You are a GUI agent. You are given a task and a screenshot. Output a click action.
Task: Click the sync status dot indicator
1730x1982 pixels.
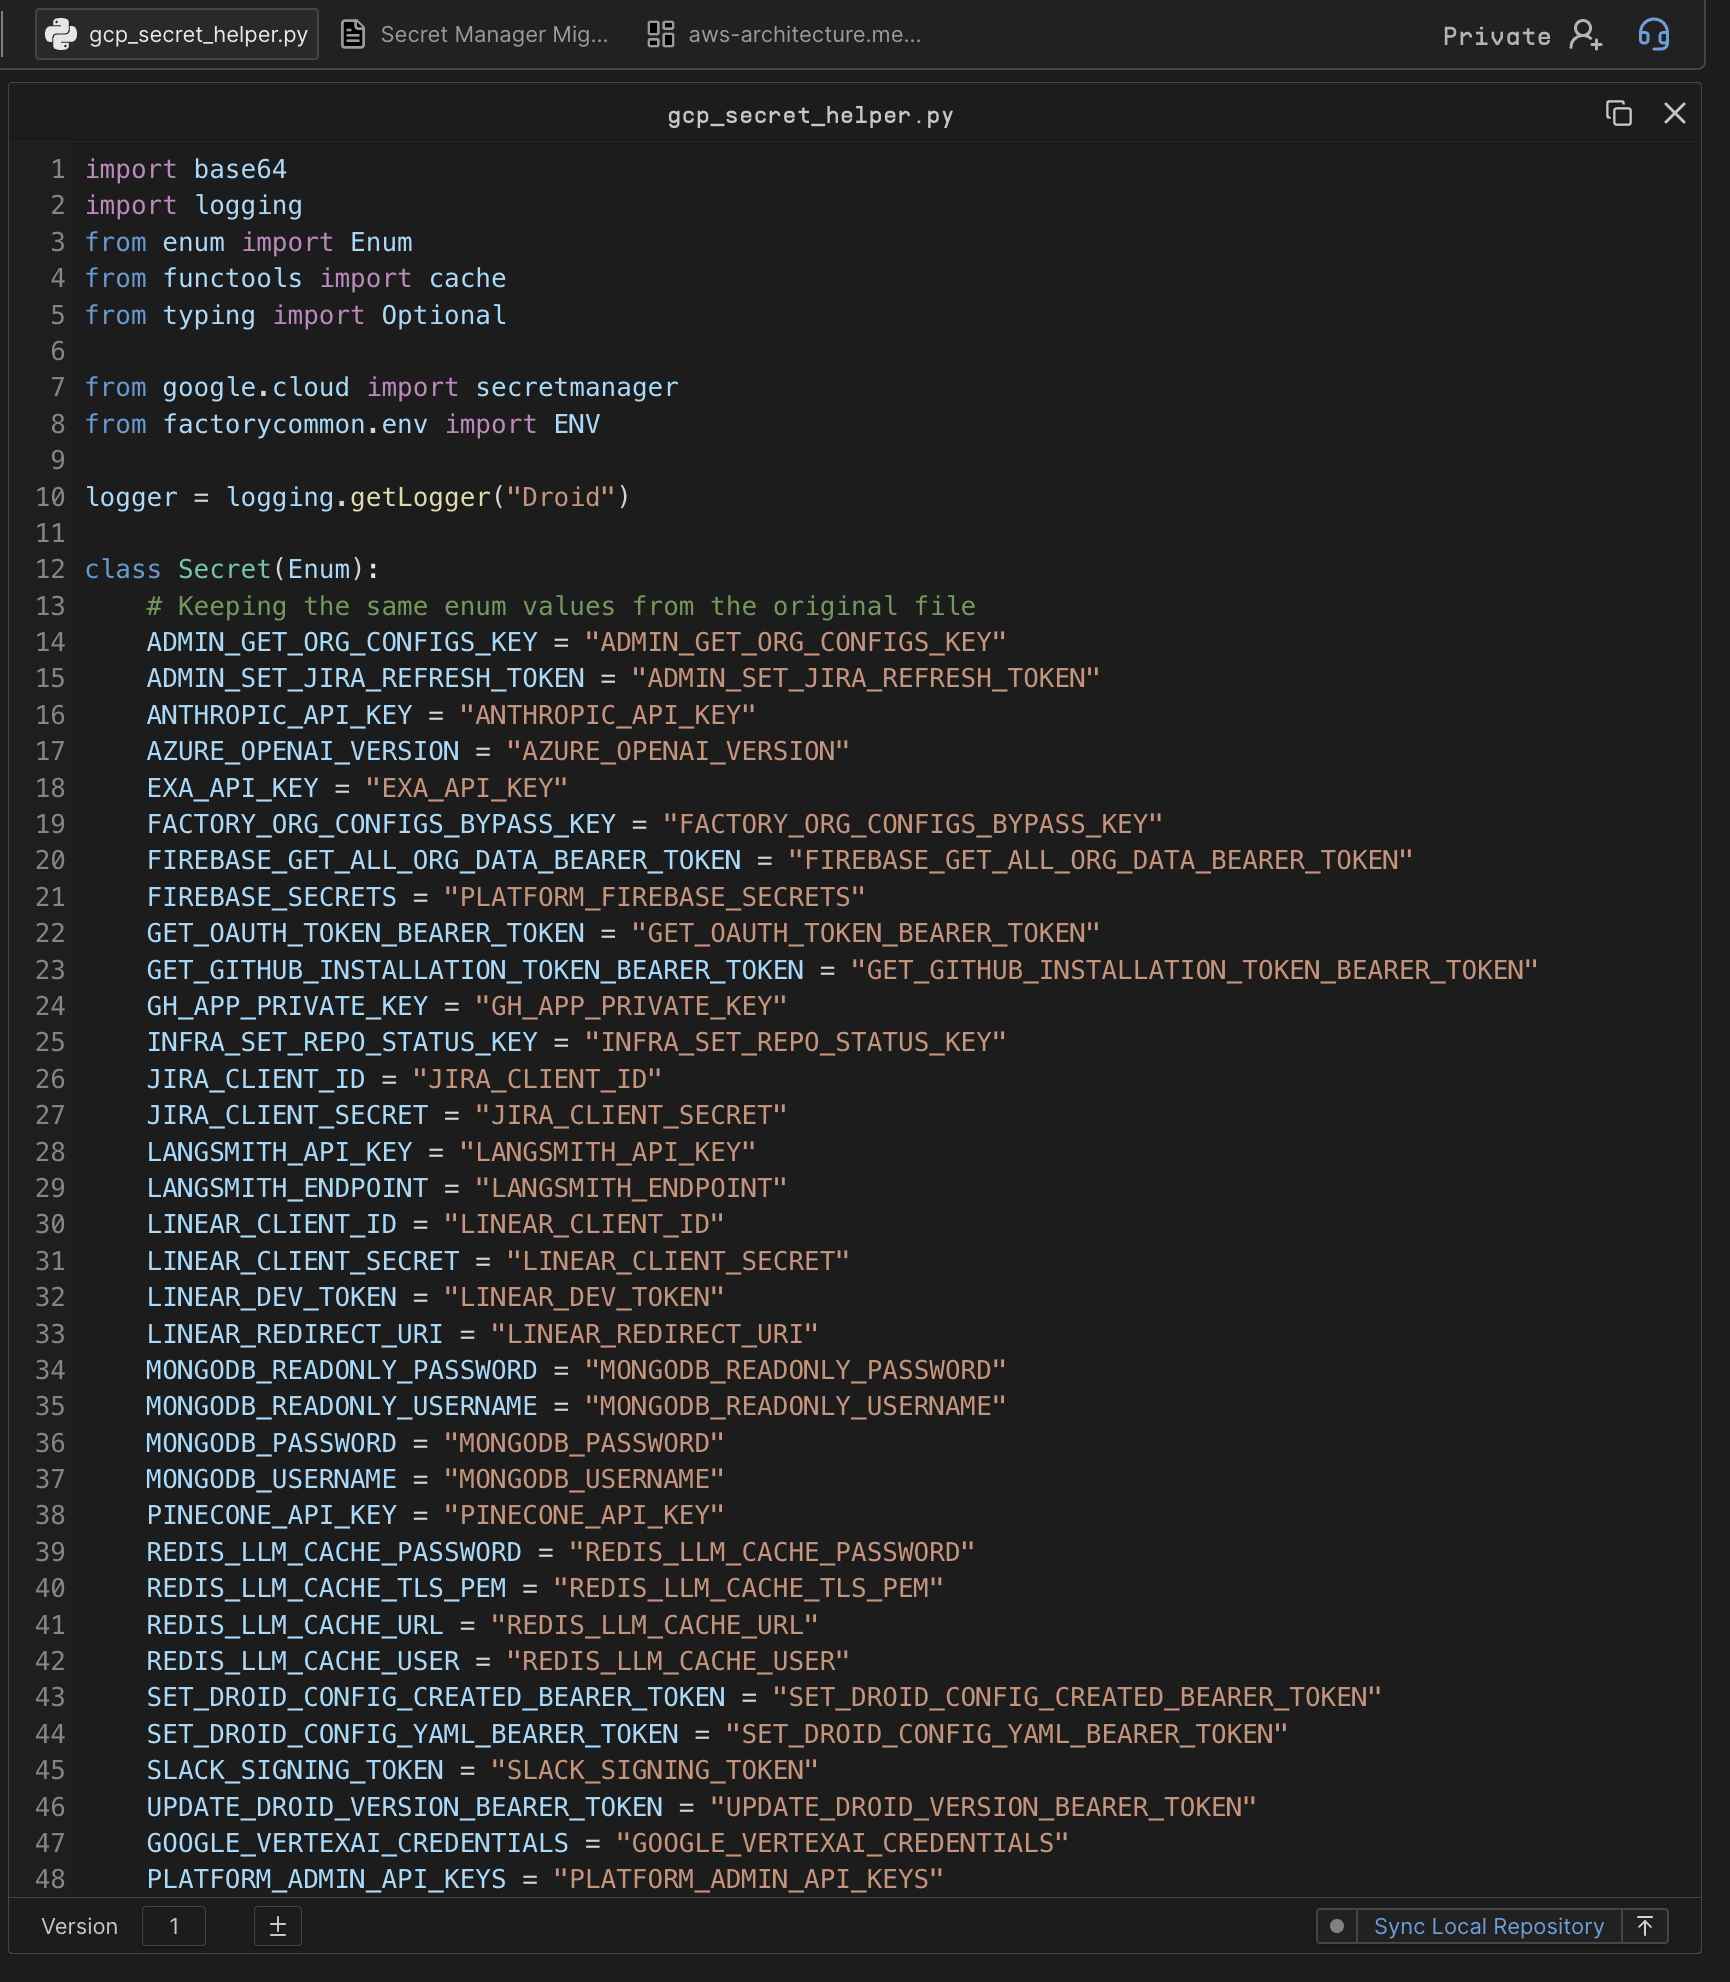coord(1337,1926)
